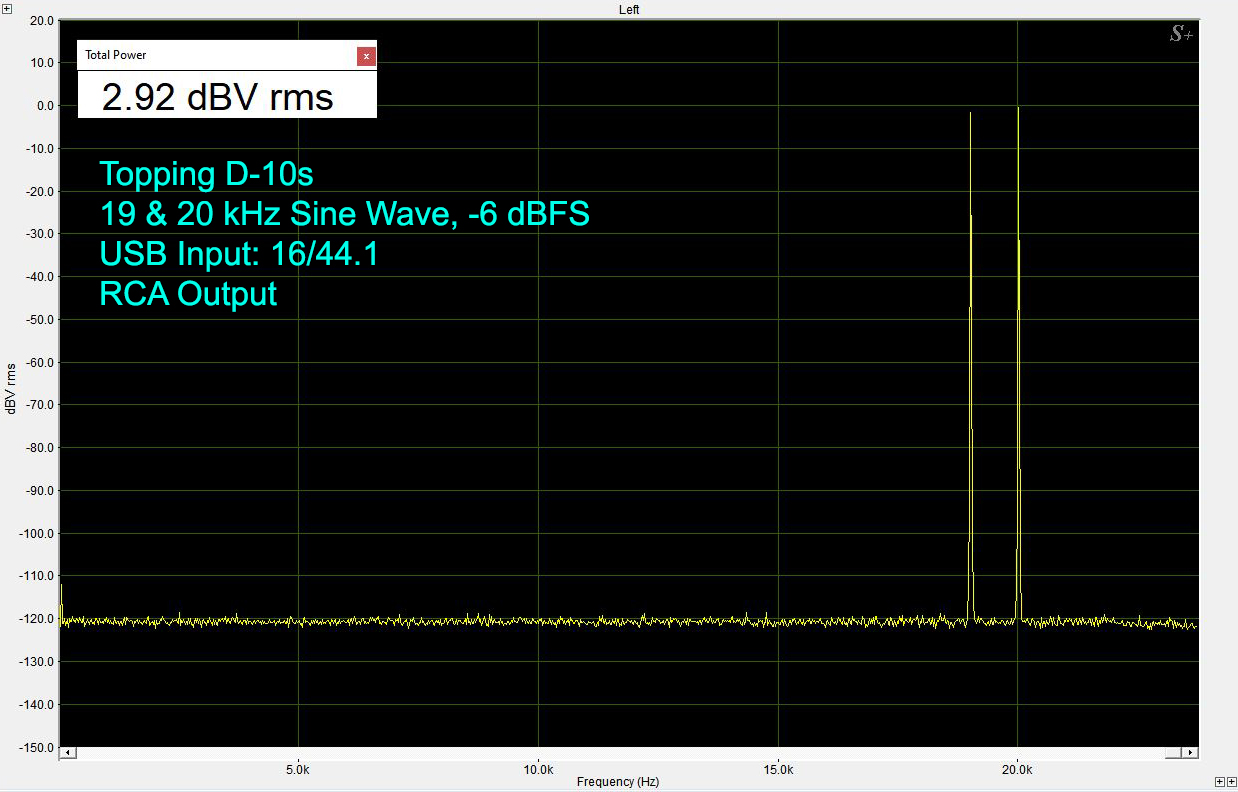Click the "Frequency (Hz)" axis label
This screenshot has height=792, width=1238.
tap(618, 782)
